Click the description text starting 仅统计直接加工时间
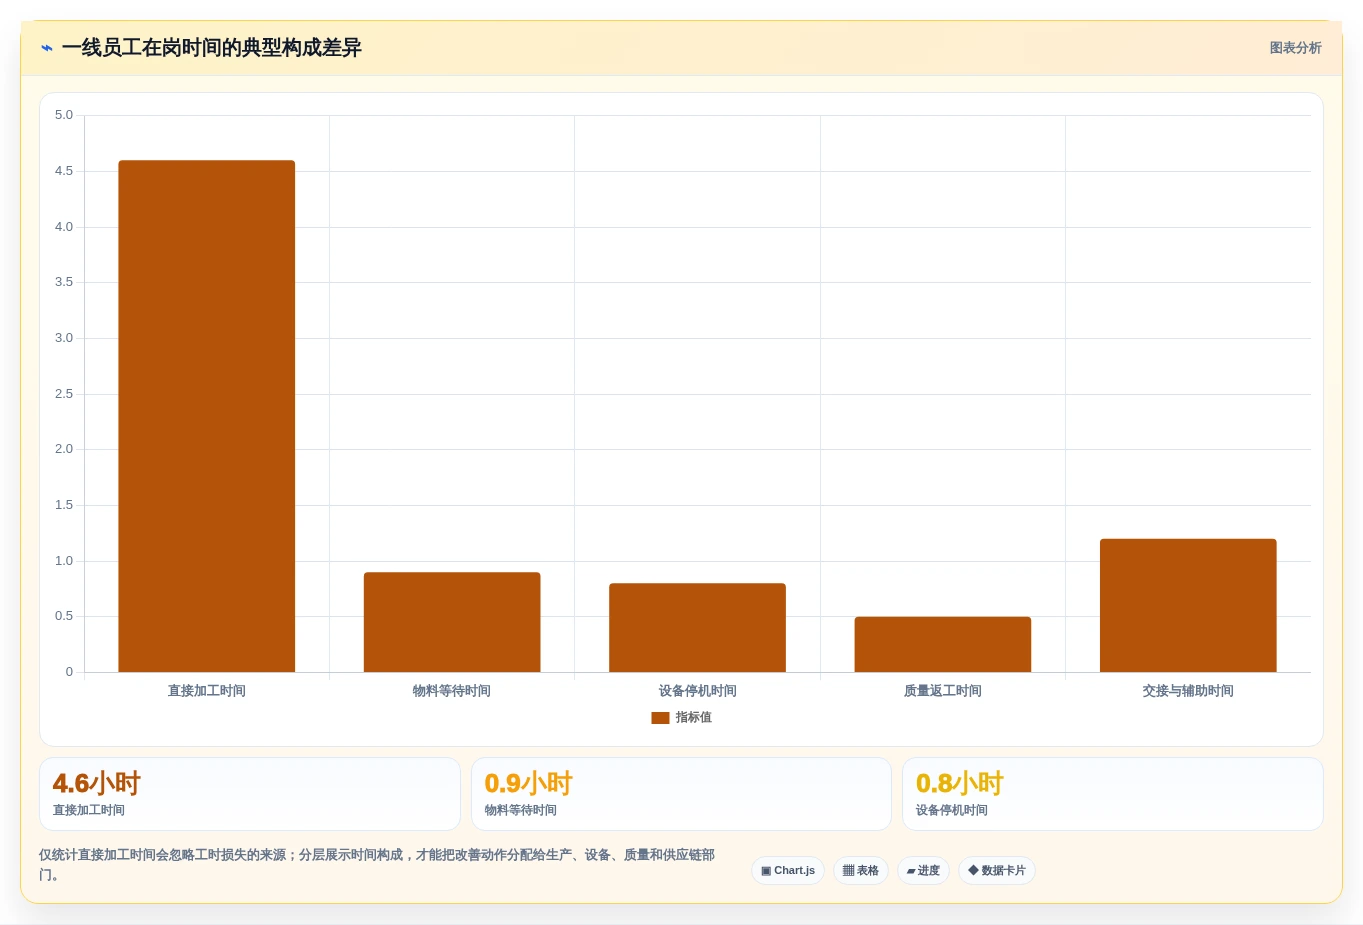 coord(377,865)
